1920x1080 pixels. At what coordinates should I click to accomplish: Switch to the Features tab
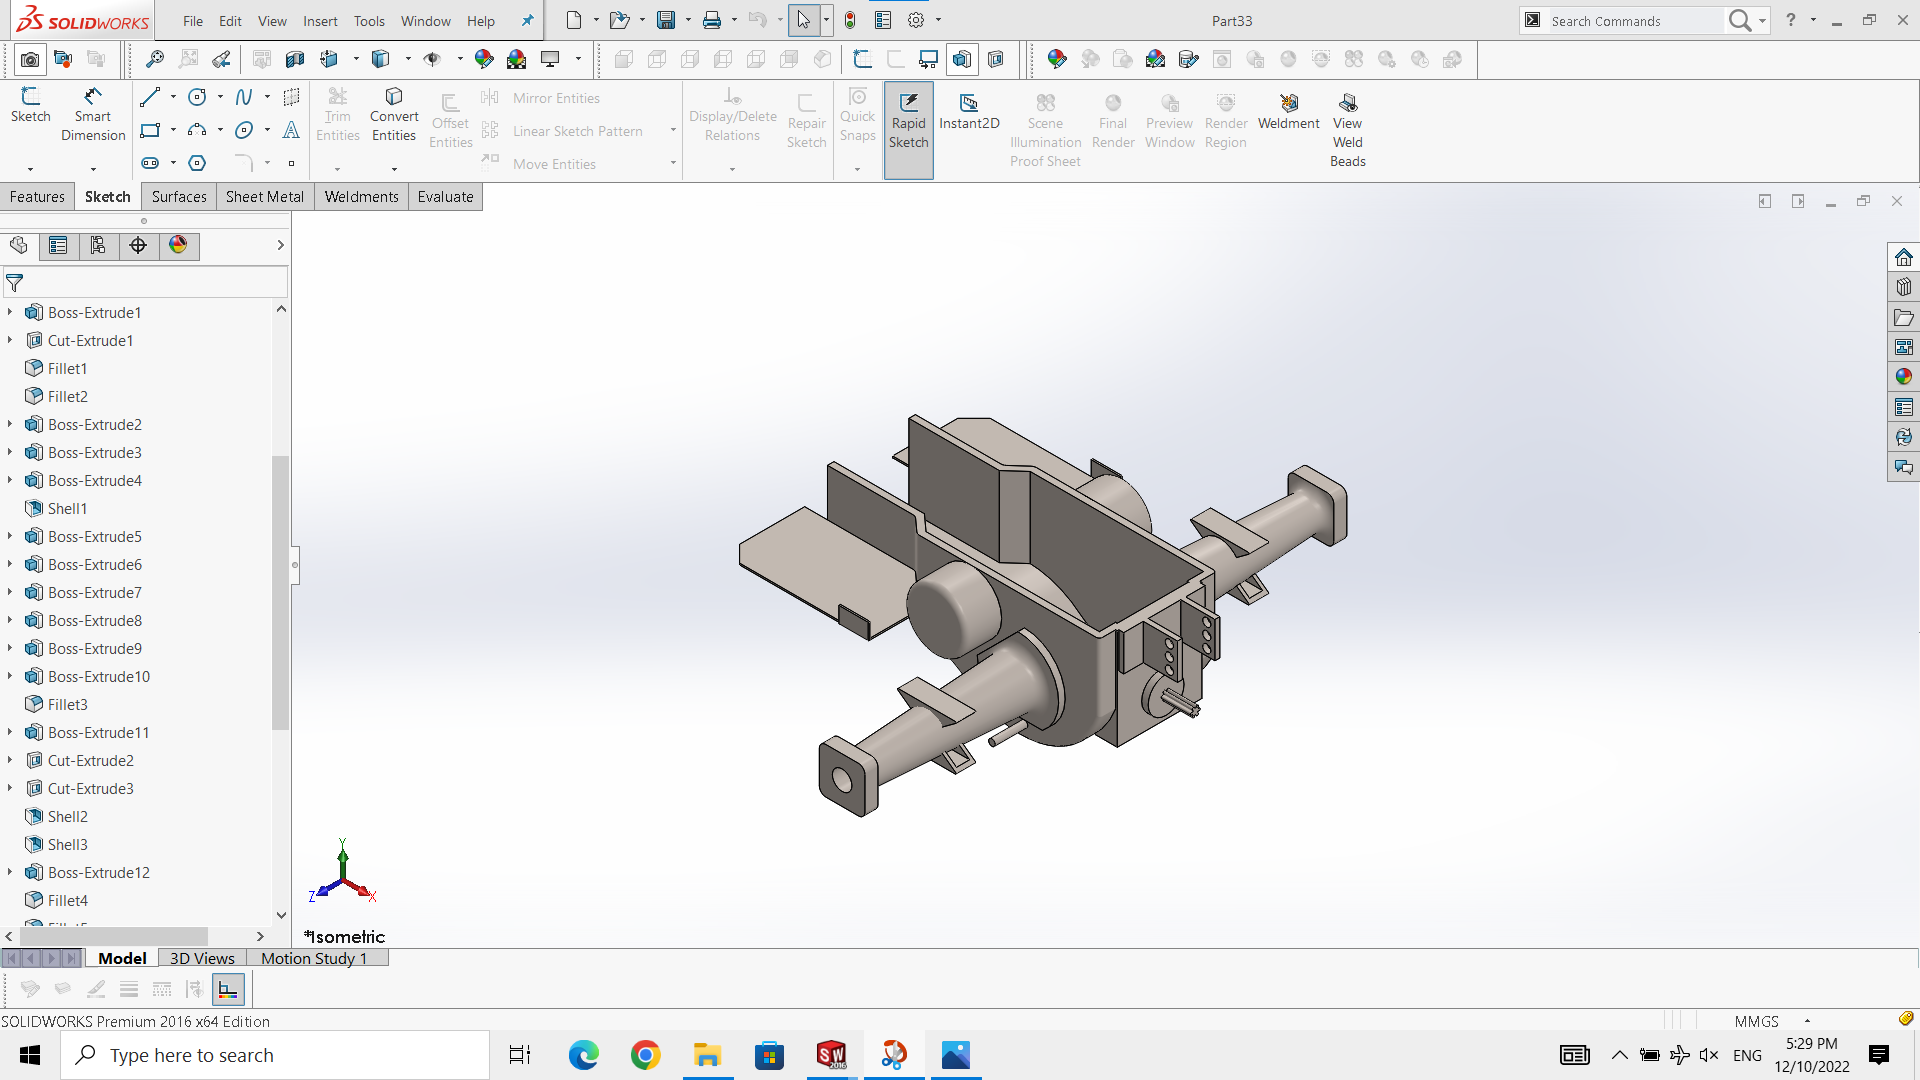(x=37, y=197)
